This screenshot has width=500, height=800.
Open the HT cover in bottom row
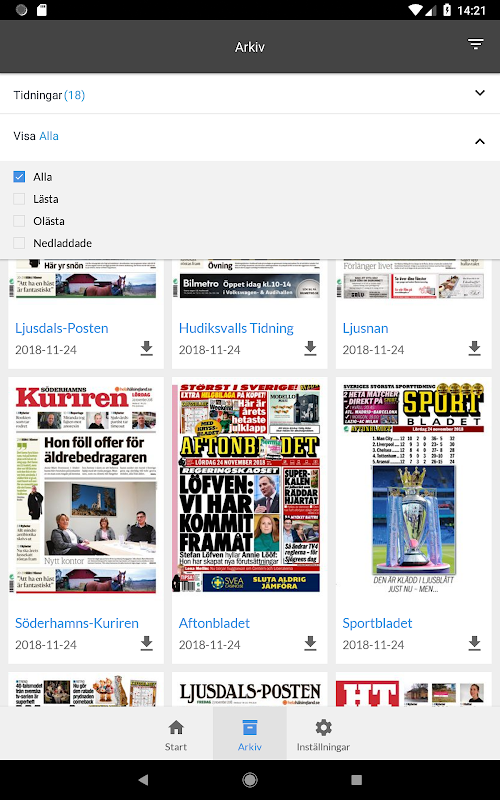(413, 691)
